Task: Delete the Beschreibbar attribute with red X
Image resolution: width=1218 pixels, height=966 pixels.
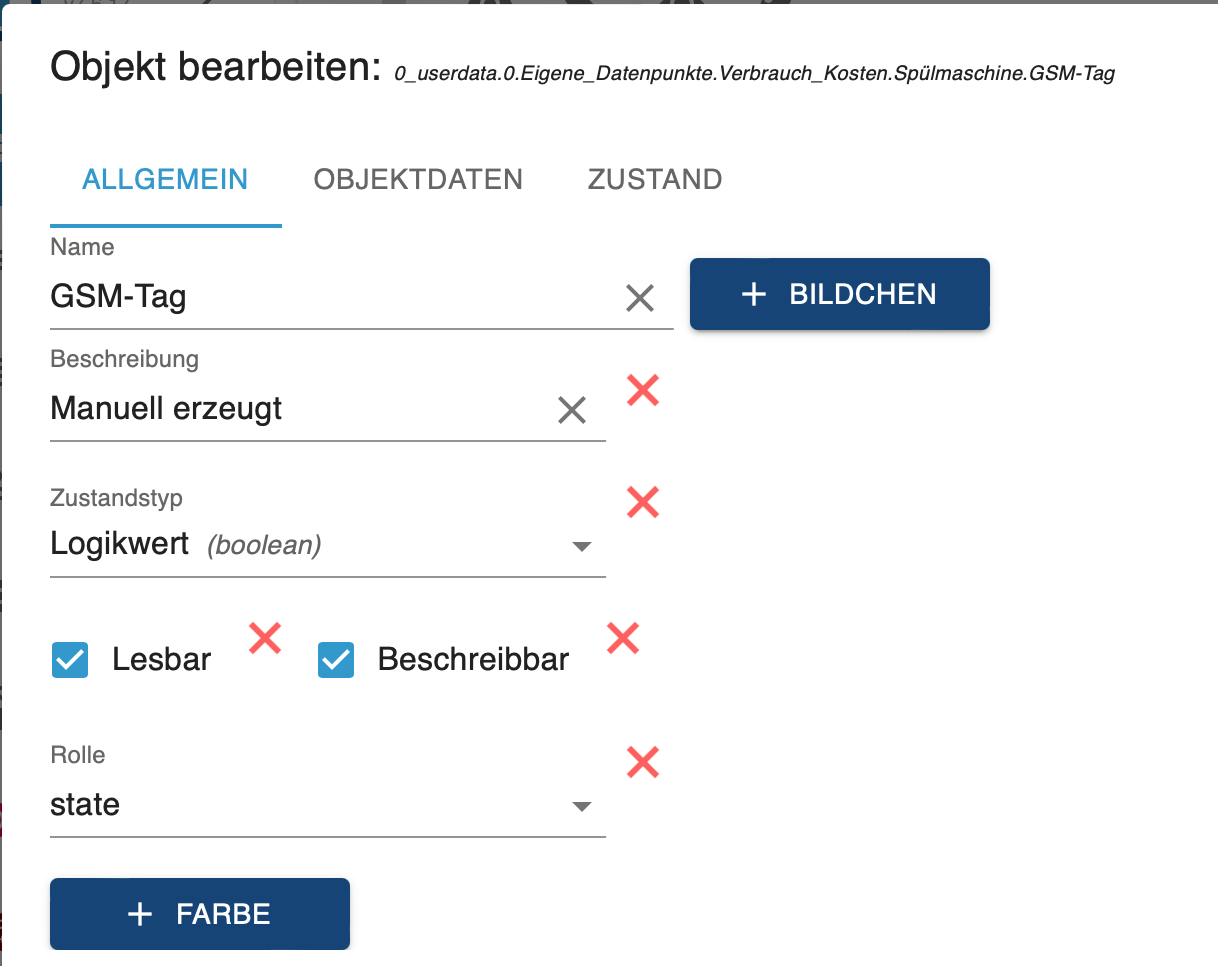Action: 623,638
